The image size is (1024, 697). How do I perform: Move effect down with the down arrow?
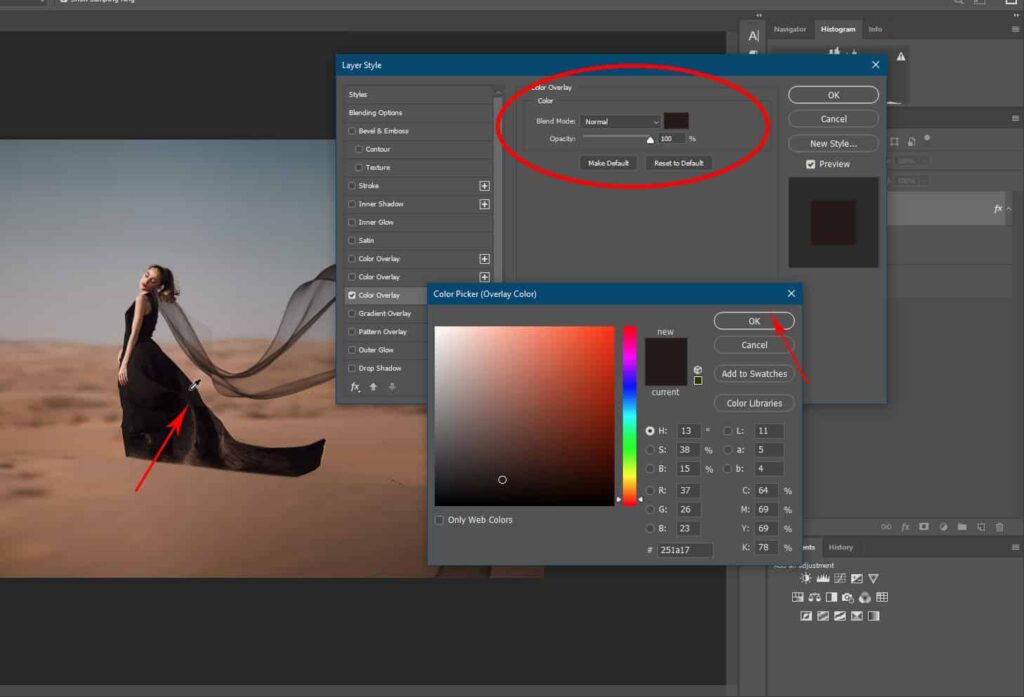pyautogui.click(x=392, y=387)
